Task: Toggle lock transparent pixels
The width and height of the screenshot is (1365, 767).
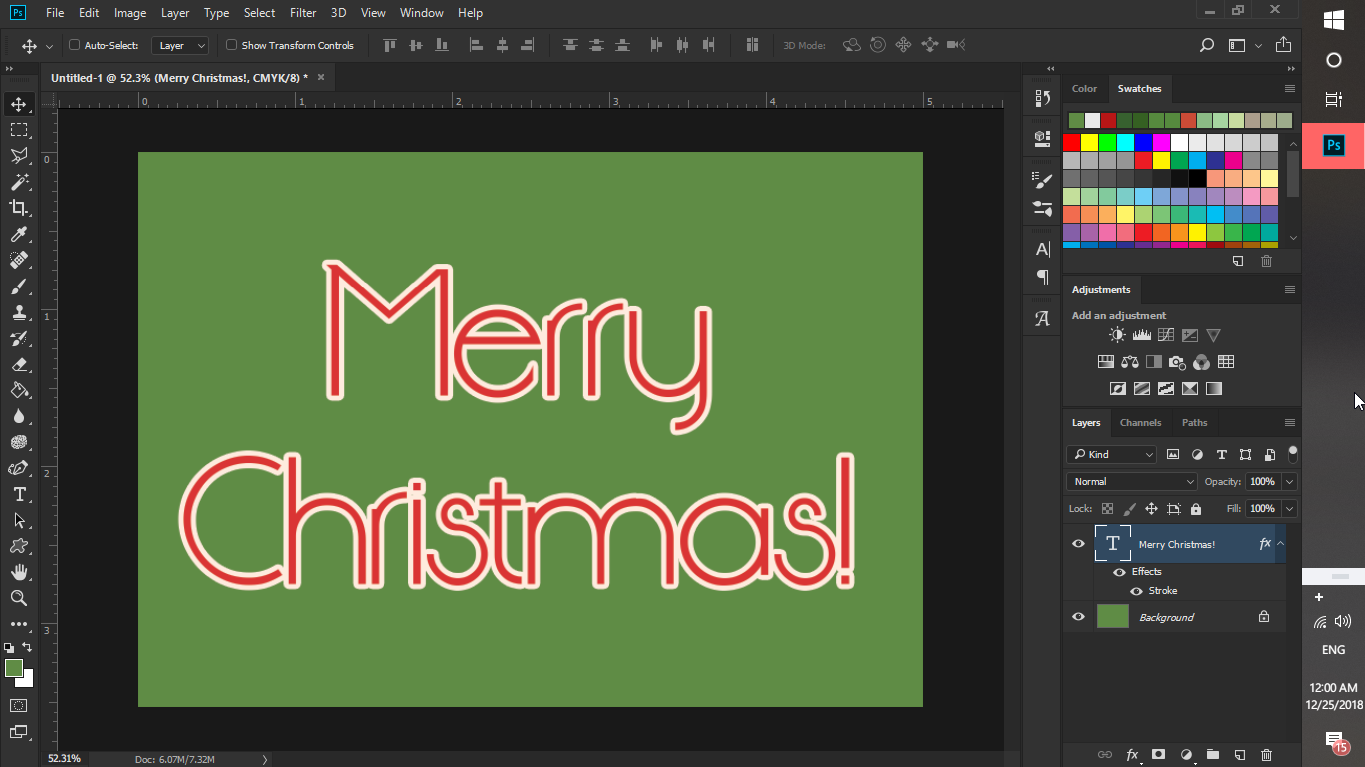Action: point(1107,509)
